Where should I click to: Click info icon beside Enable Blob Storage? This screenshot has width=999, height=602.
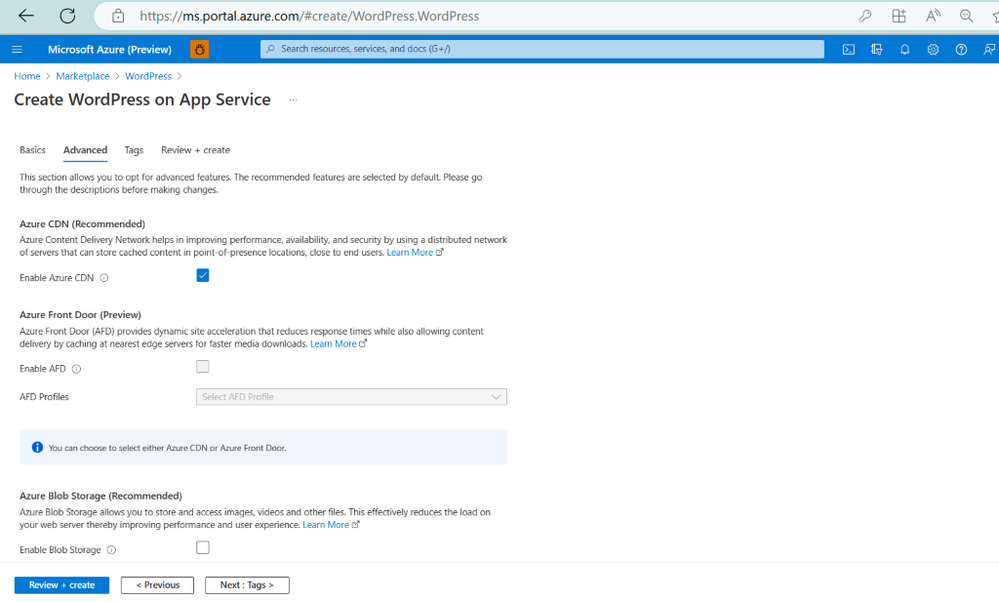[x=111, y=550]
